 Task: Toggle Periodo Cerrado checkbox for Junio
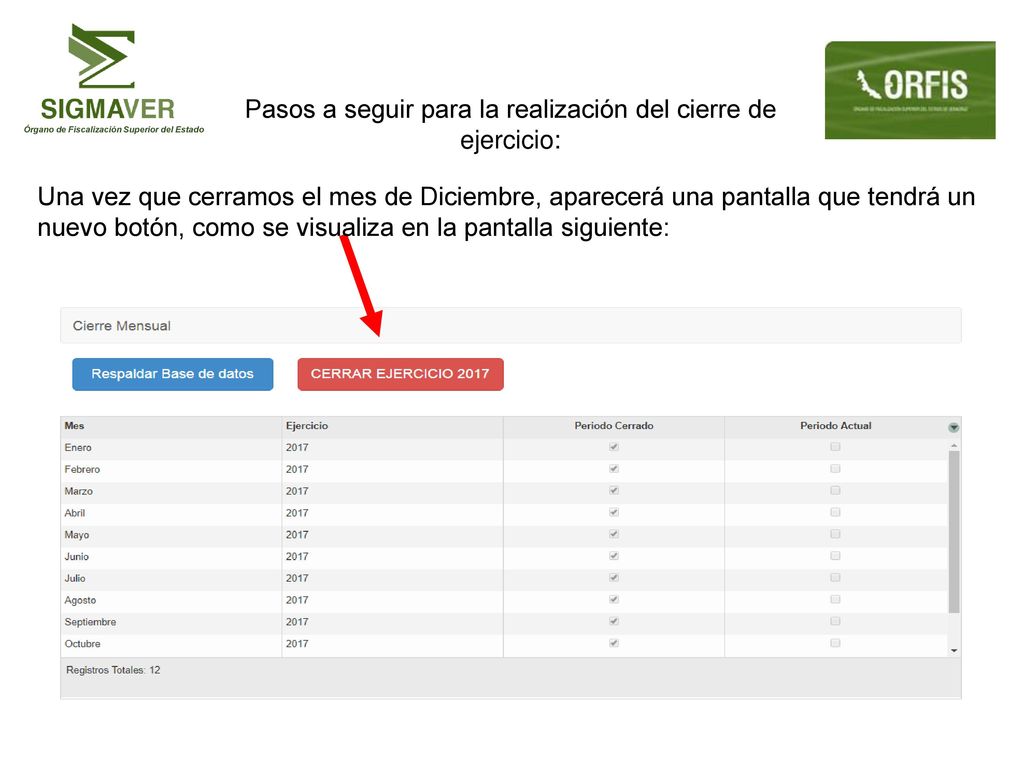[x=614, y=556]
